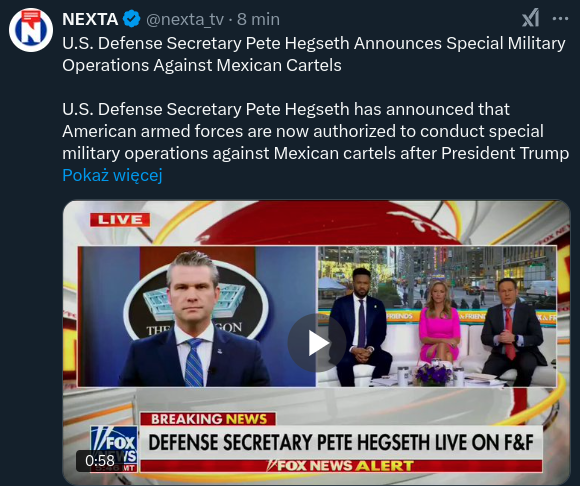
Task: Click the tweet body paragraph text
Action: [x=316, y=131]
